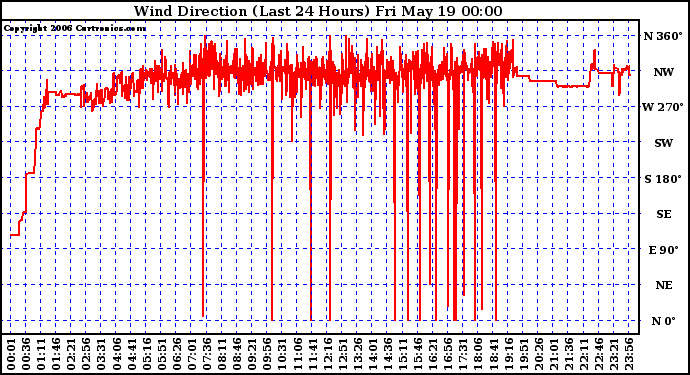The width and height of the screenshot is (690, 375).
Task: Click the 16:21 time label
Action: (x=433, y=354)
